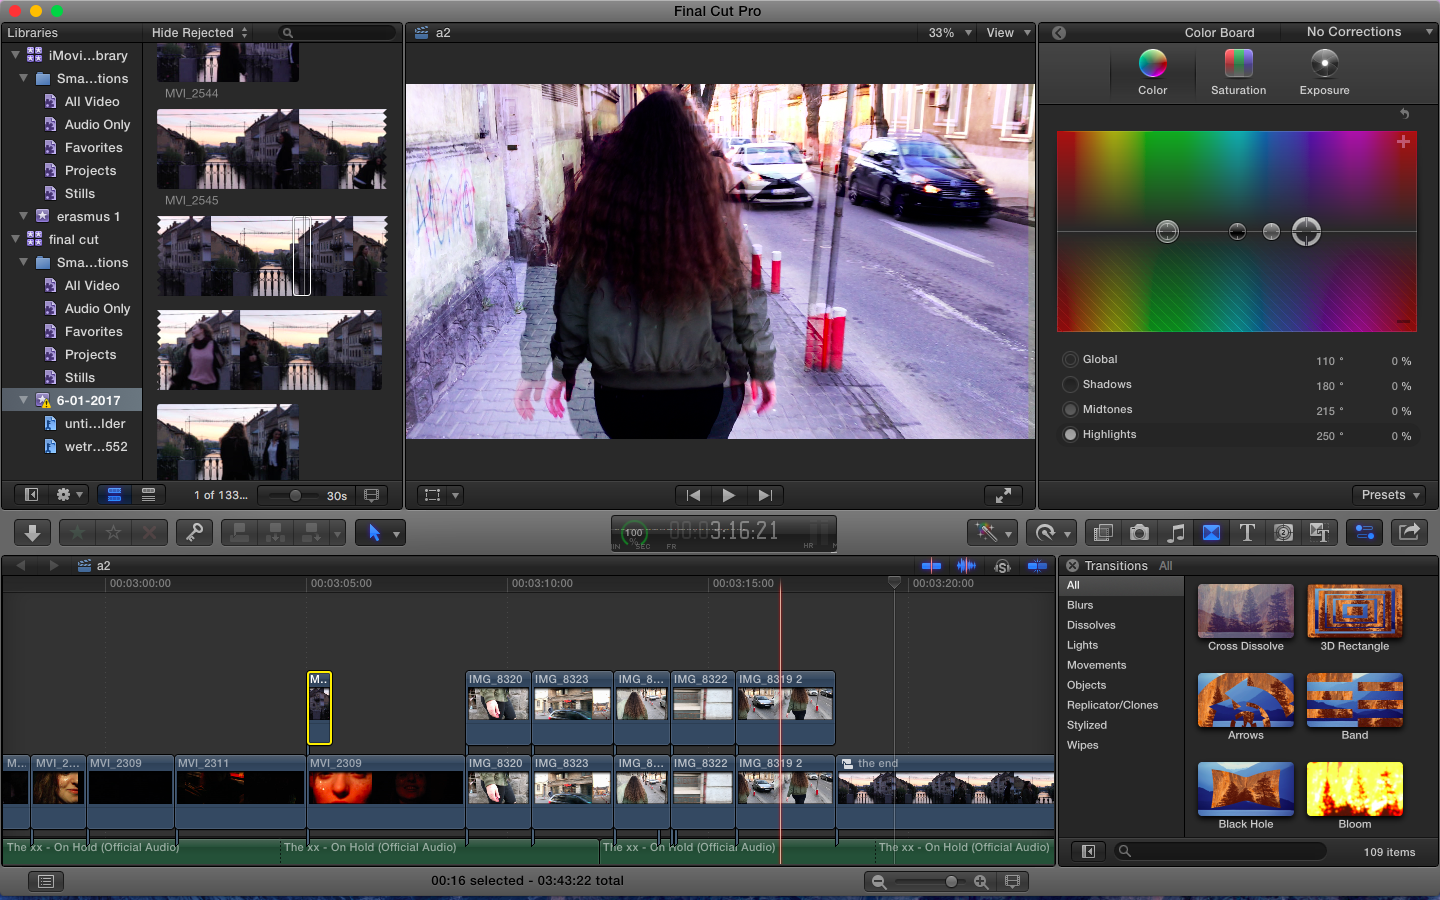1440x900 pixels.
Task: Zoom out the timeline magnifier minus
Action: pyautogui.click(x=879, y=881)
